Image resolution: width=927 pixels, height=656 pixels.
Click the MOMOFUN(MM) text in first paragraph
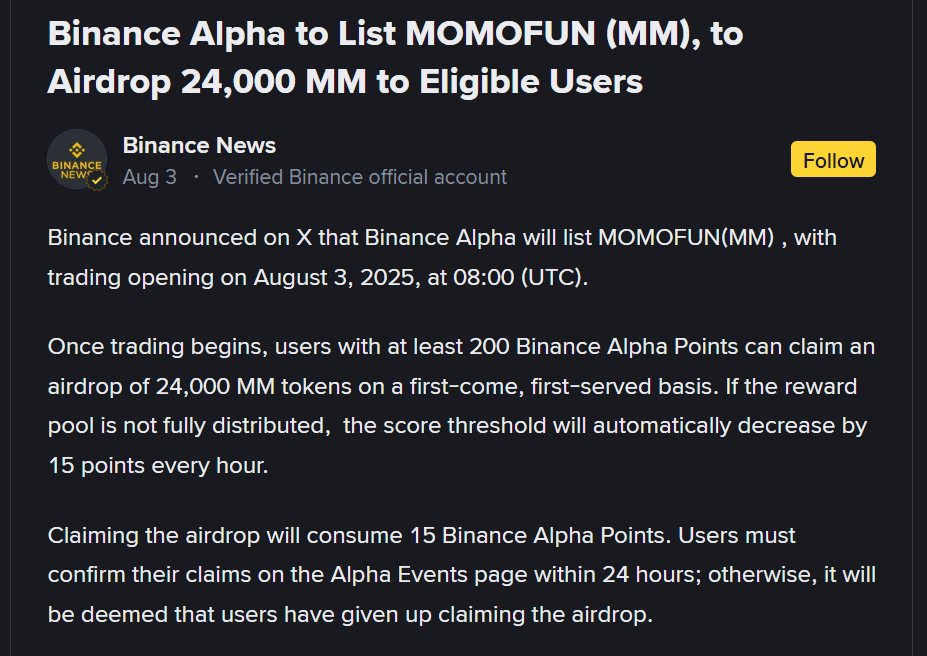coord(686,238)
